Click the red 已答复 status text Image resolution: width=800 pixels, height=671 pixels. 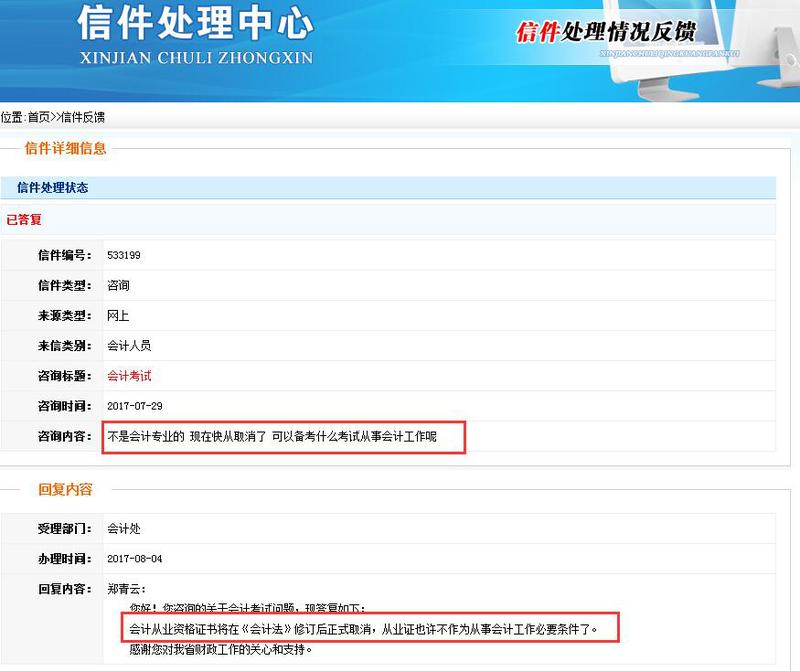[24, 219]
